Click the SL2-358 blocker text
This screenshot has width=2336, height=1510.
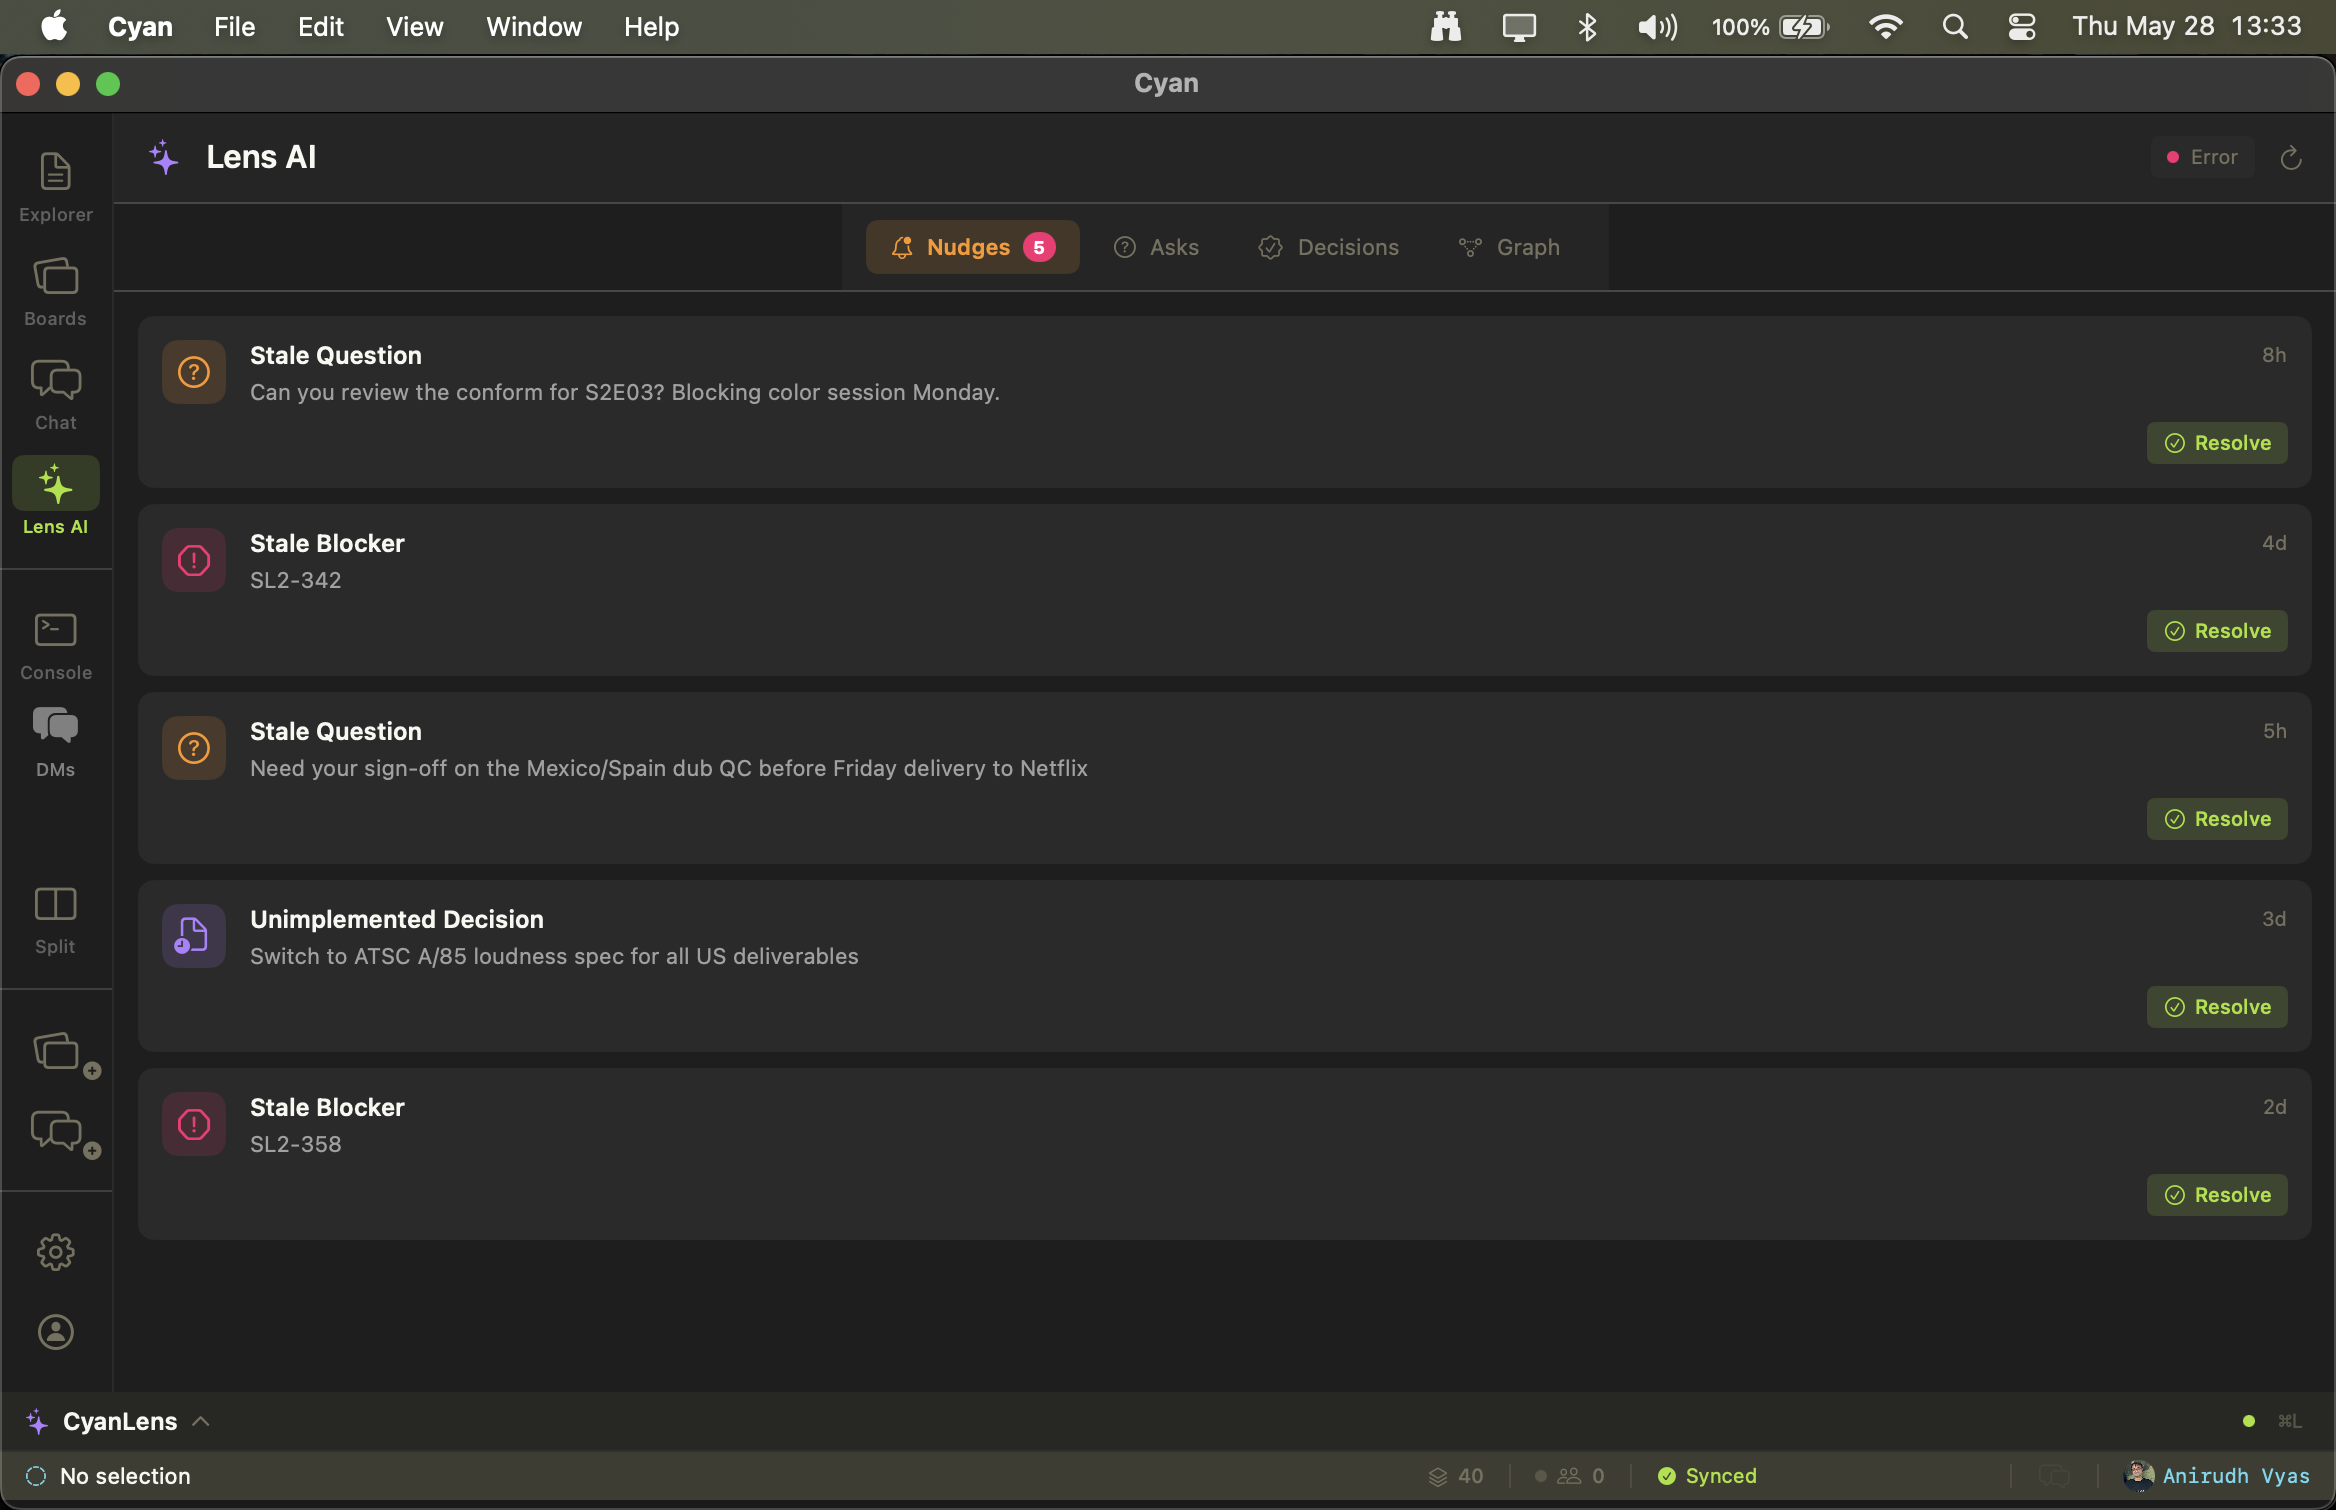pyautogui.click(x=296, y=1144)
